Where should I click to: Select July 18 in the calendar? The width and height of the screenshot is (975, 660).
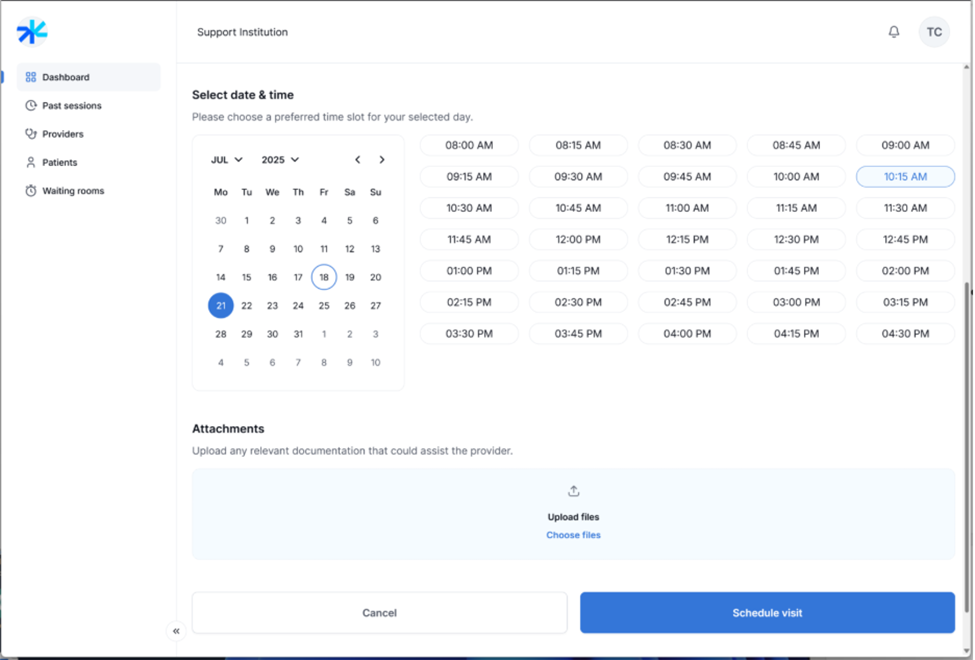pos(324,278)
